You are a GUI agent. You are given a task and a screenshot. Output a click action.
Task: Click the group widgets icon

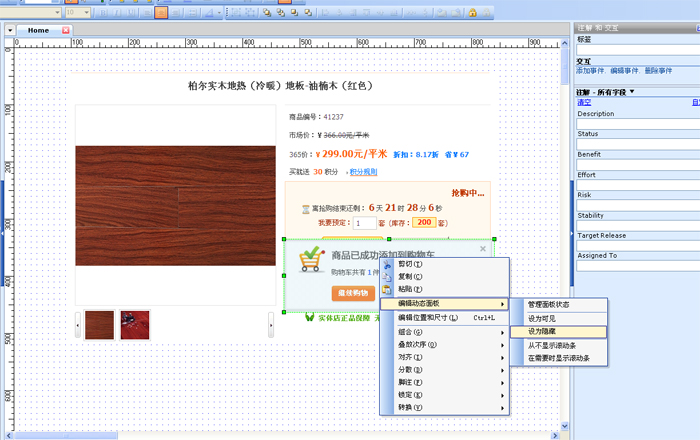[236, 12]
